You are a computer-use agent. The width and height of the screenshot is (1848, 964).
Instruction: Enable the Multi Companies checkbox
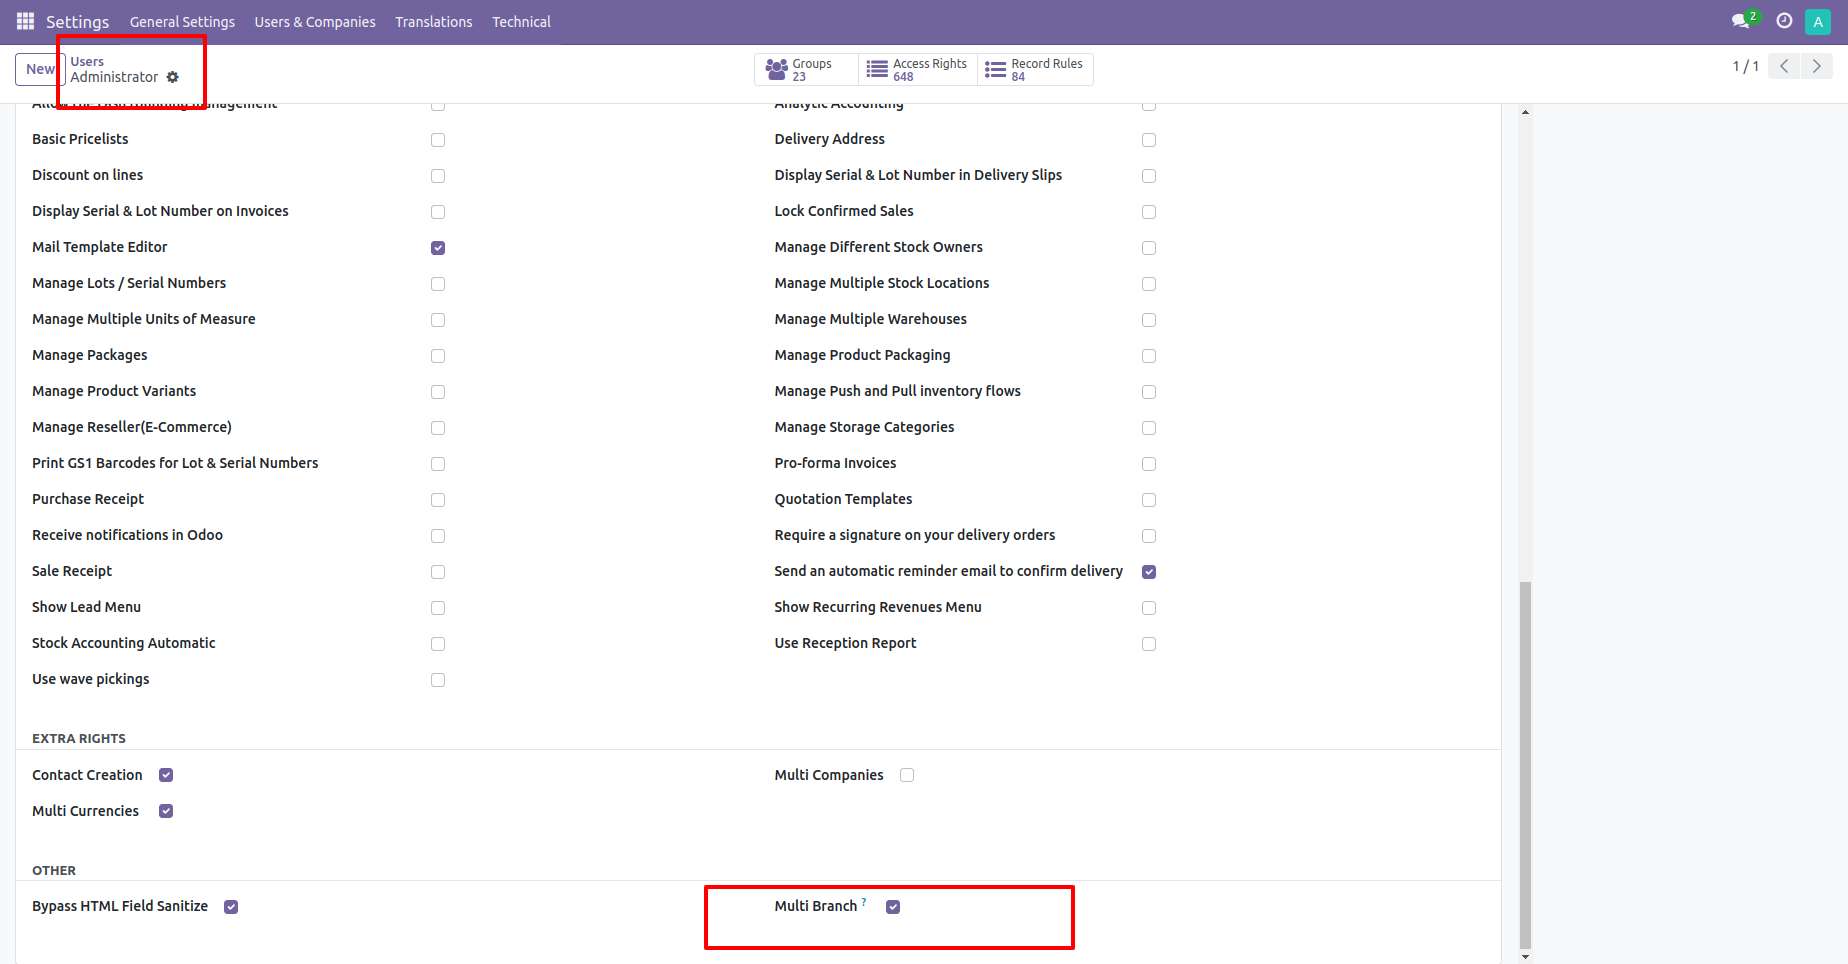906,775
